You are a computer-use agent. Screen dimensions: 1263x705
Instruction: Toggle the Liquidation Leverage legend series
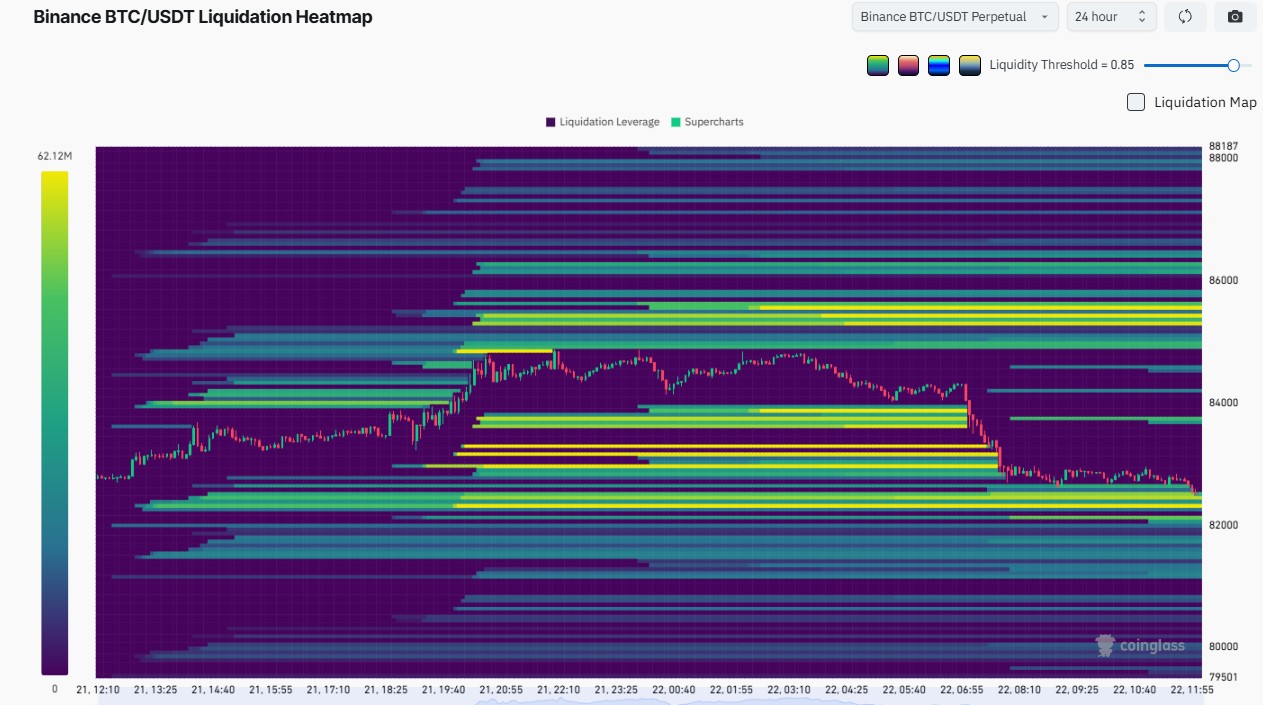click(603, 122)
